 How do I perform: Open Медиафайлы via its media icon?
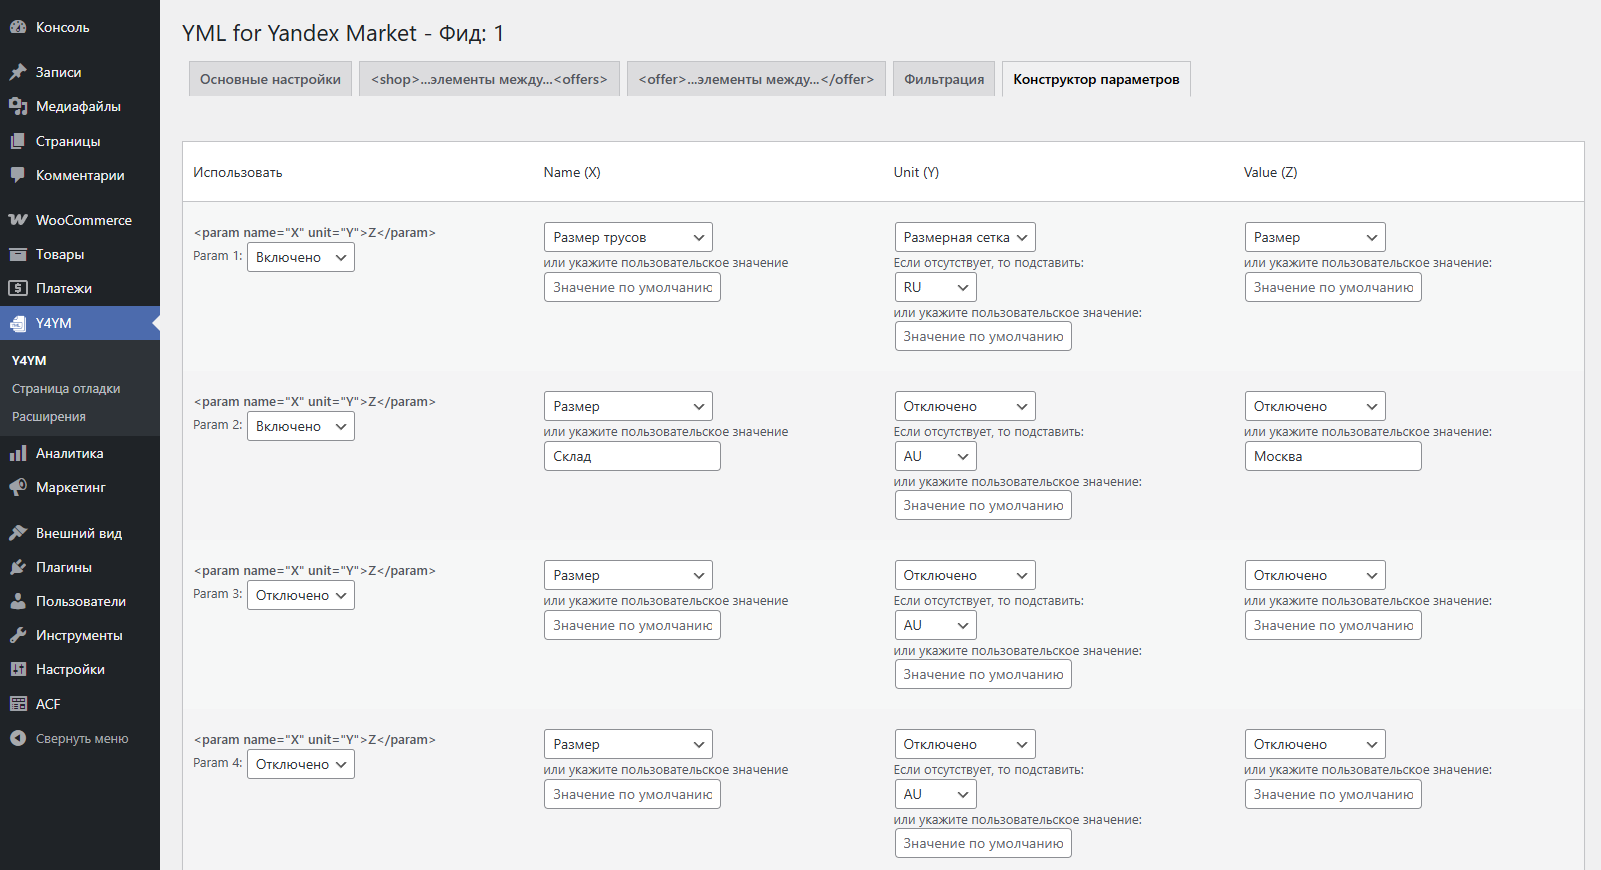pyautogui.click(x=18, y=106)
